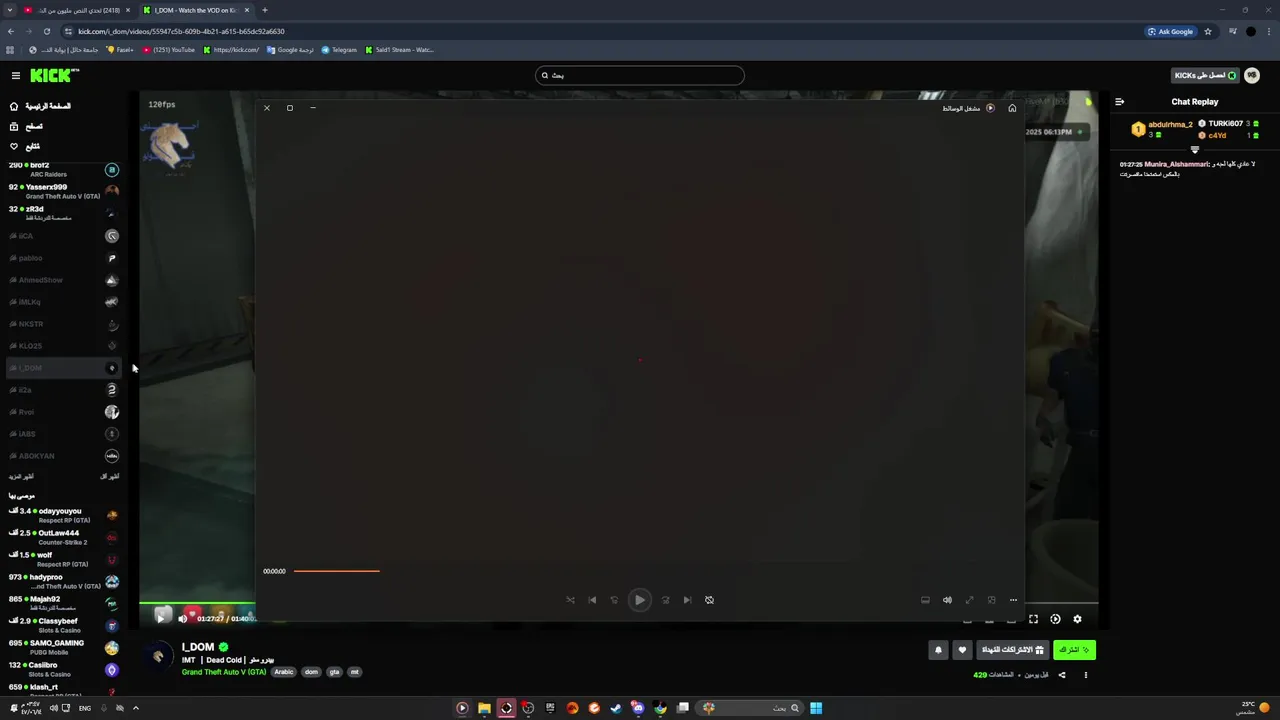Screen dimensions: 1280x720
Task: Toggle repeat in the media player
Action: pyautogui.click(x=709, y=600)
